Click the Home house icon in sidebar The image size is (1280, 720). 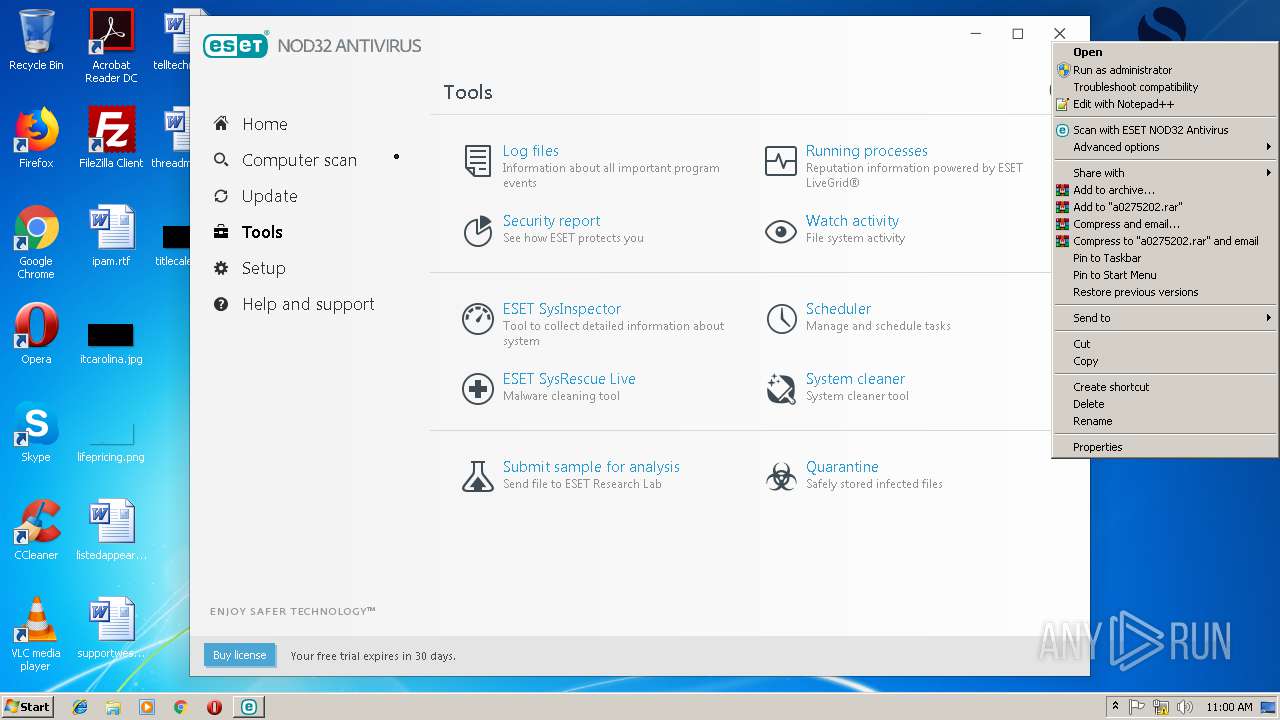[221, 124]
